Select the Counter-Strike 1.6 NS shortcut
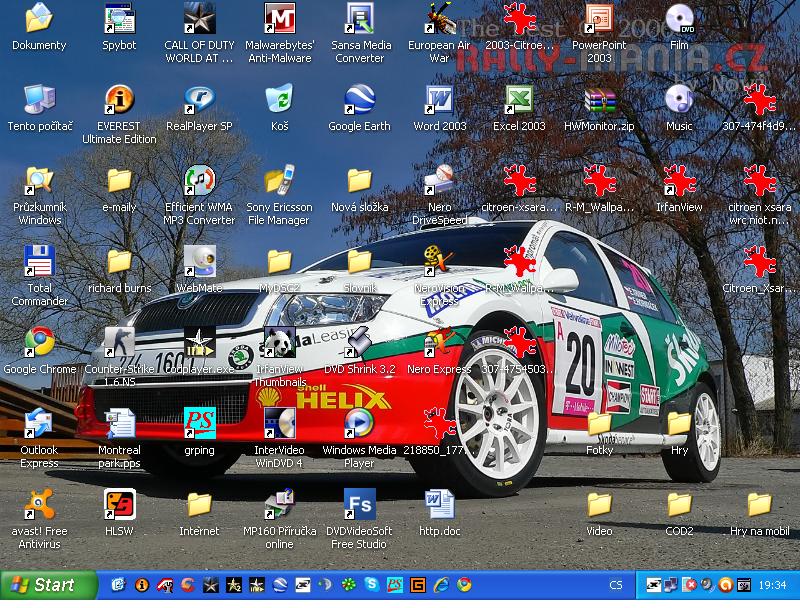Viewport: 800px width, 608px height. click(x=119, y=343)
